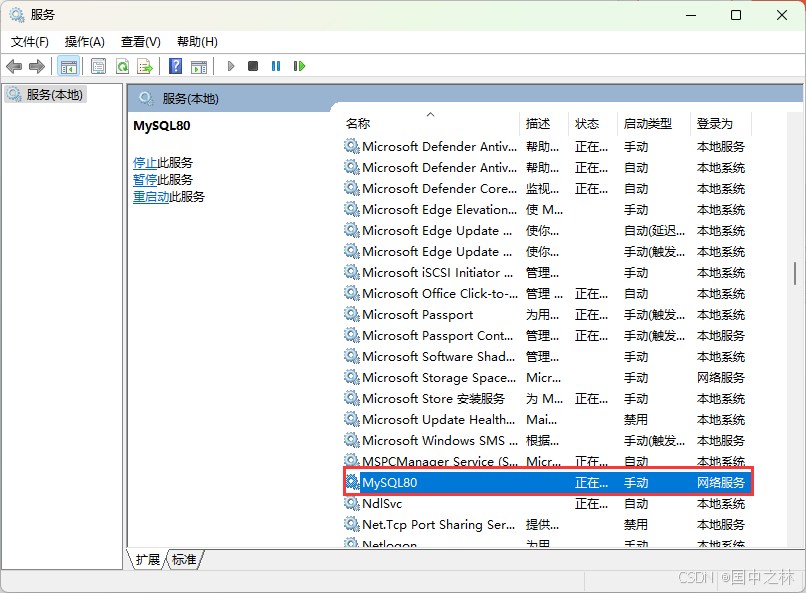Minimize the 服务 window
The width and height of the screenshot is (806, 593).
(691, 15)
